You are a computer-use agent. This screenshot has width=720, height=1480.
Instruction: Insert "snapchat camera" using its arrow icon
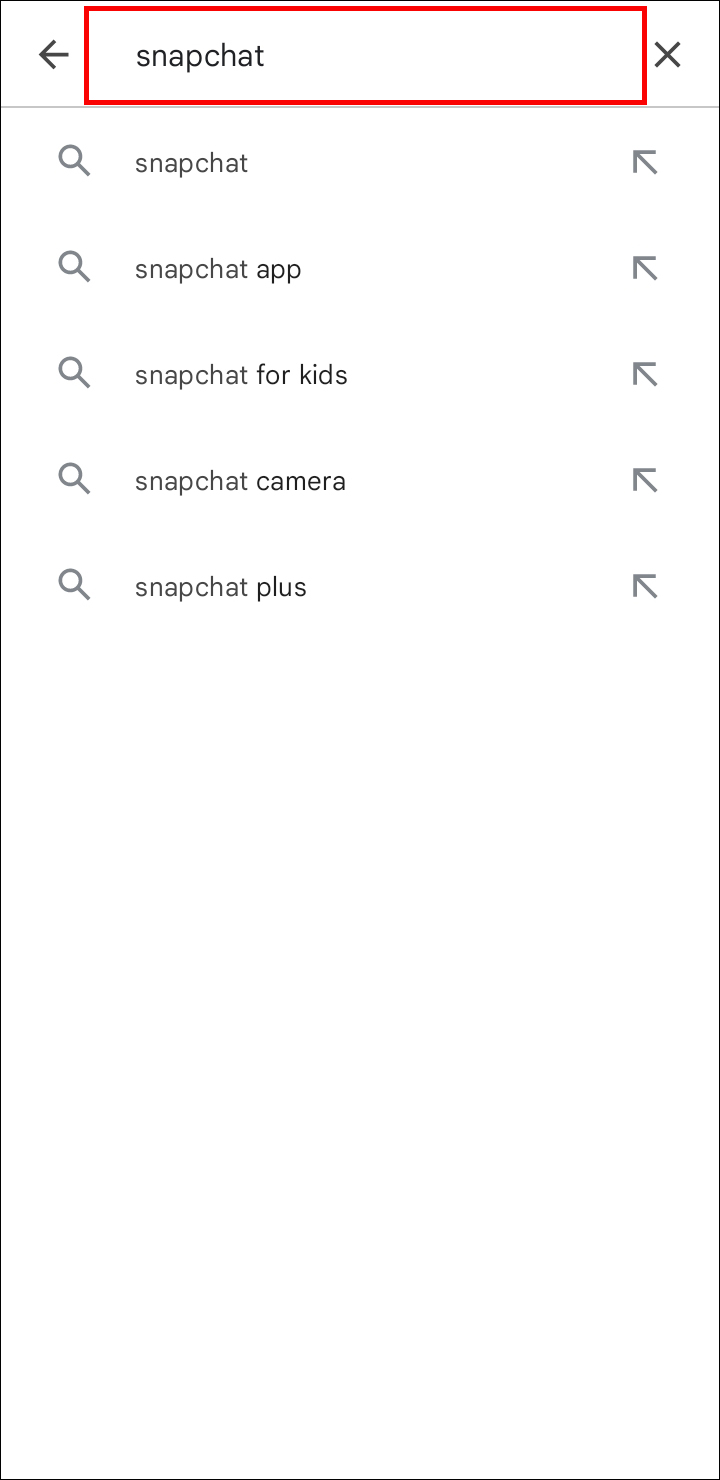[x=645, y=480]
